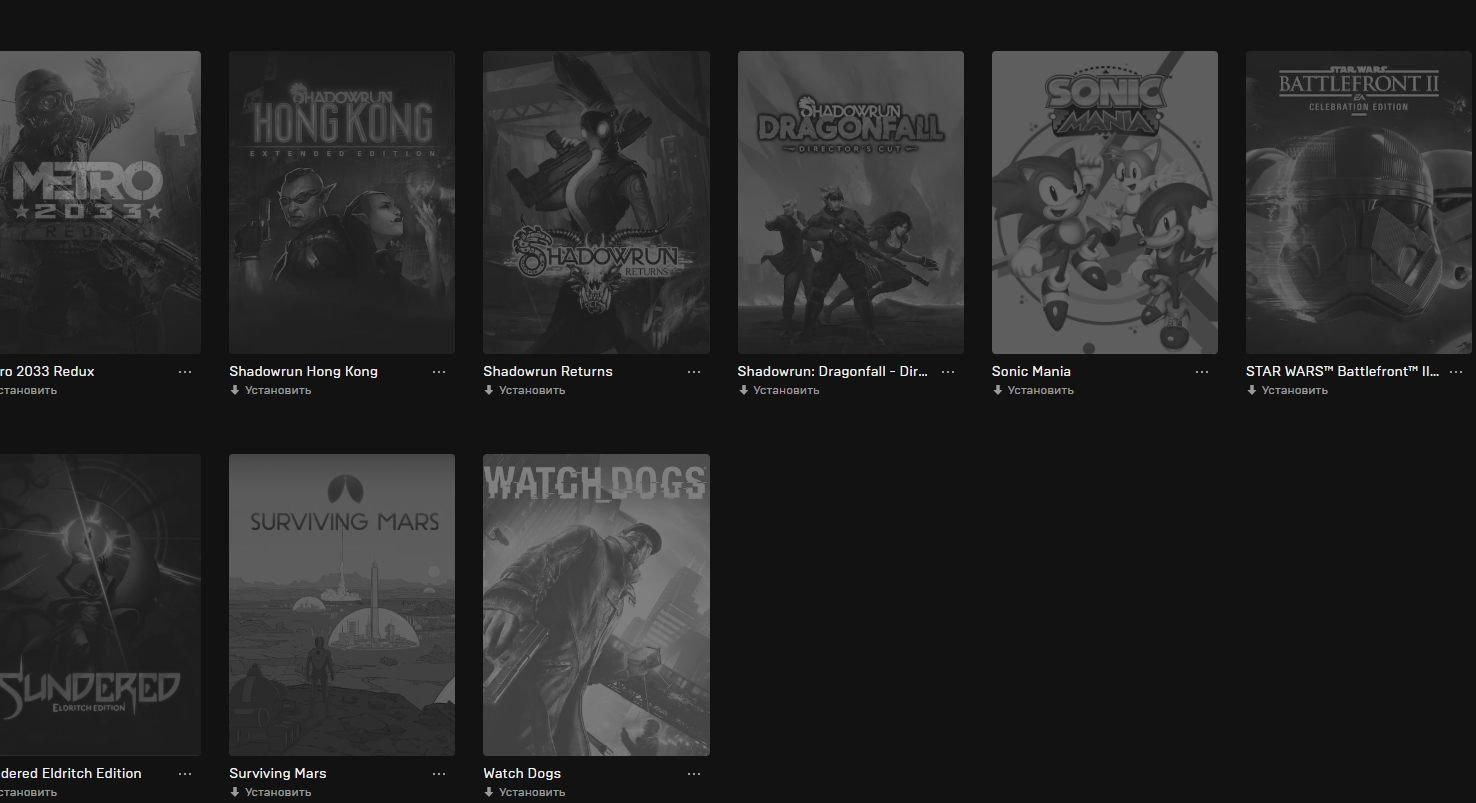Click the Shadowrun: Dragonfall title text
This screenshot has height=803, width=1476.
click(x=832, y=371)
